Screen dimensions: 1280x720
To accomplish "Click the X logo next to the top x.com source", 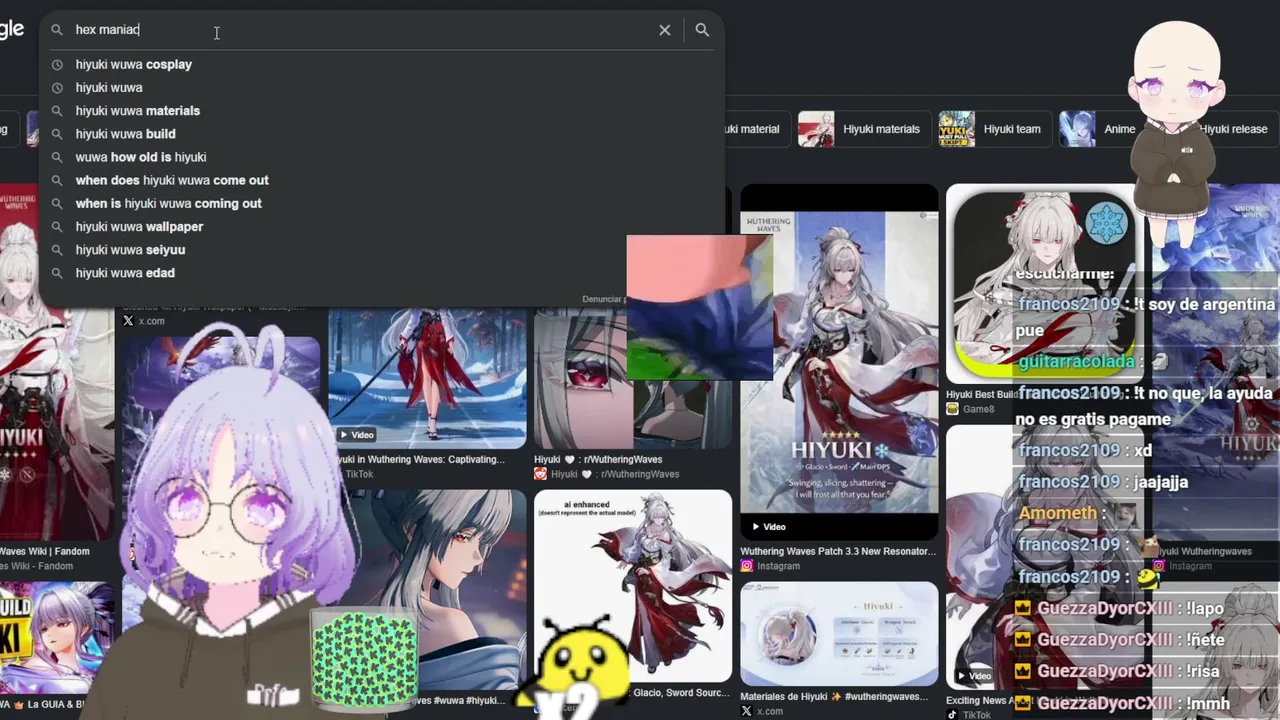I will [x=128, y=321].
